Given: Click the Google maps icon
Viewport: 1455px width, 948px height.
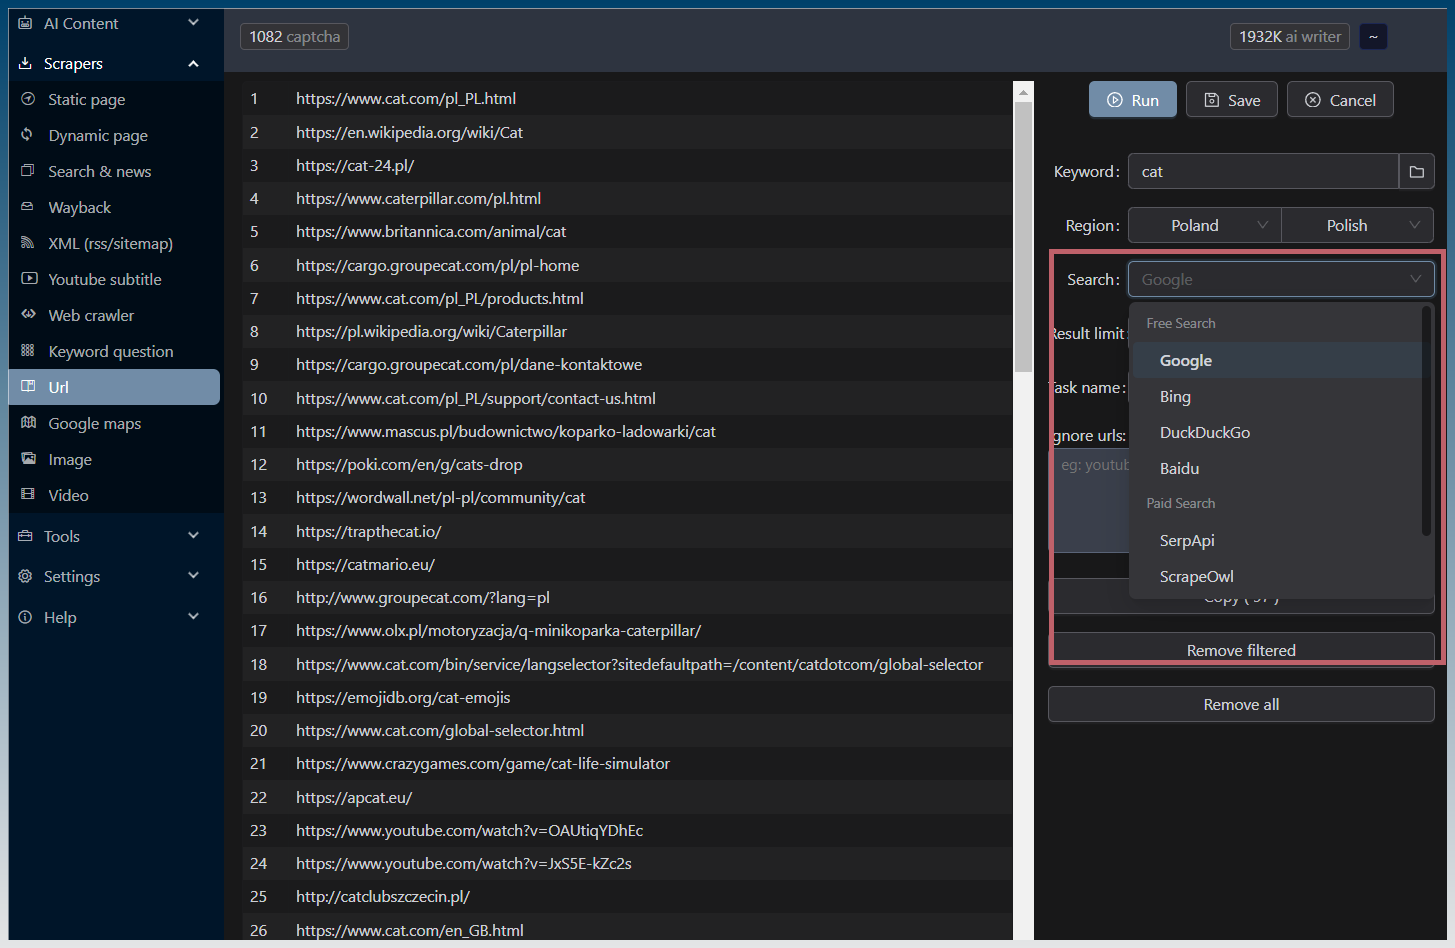Looking at the screenshot, I should point(28,423).
